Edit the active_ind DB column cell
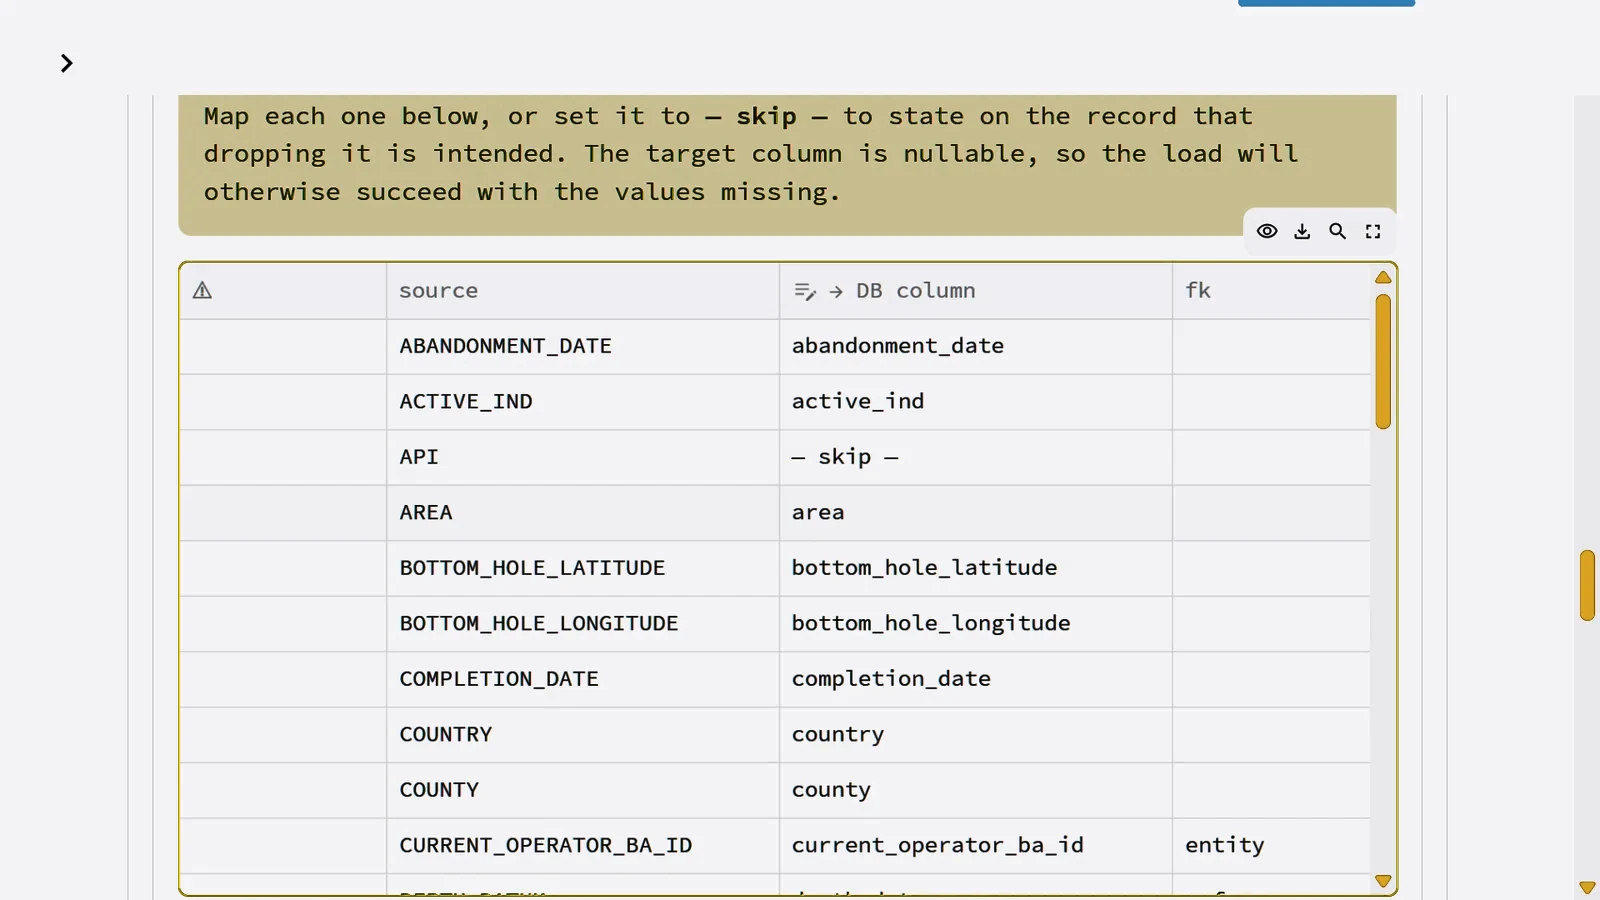 coord(976,402)
